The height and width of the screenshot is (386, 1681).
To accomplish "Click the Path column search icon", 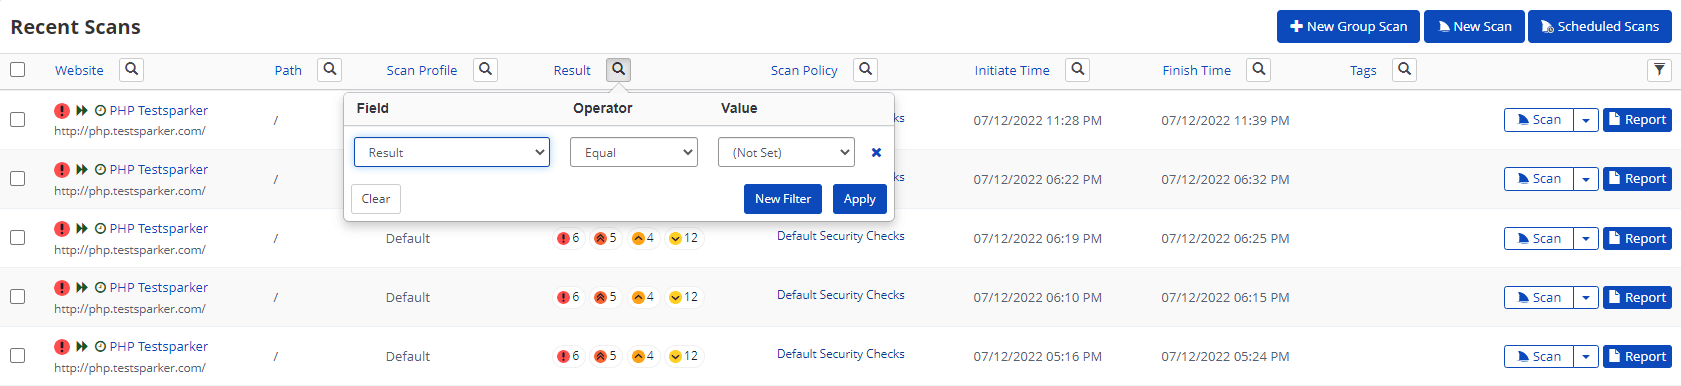I will coord(330,70).
